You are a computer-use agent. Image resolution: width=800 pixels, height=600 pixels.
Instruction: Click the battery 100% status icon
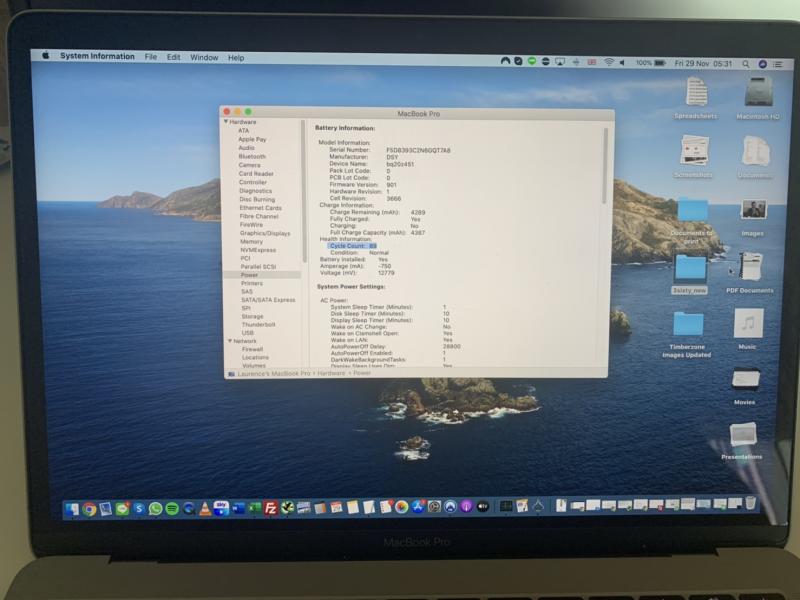click(x=651, y=63)
